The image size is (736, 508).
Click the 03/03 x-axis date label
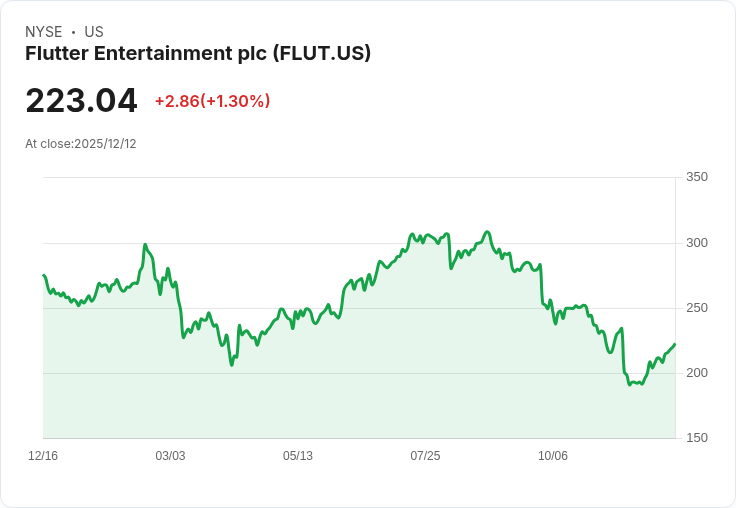pos(170,456)
